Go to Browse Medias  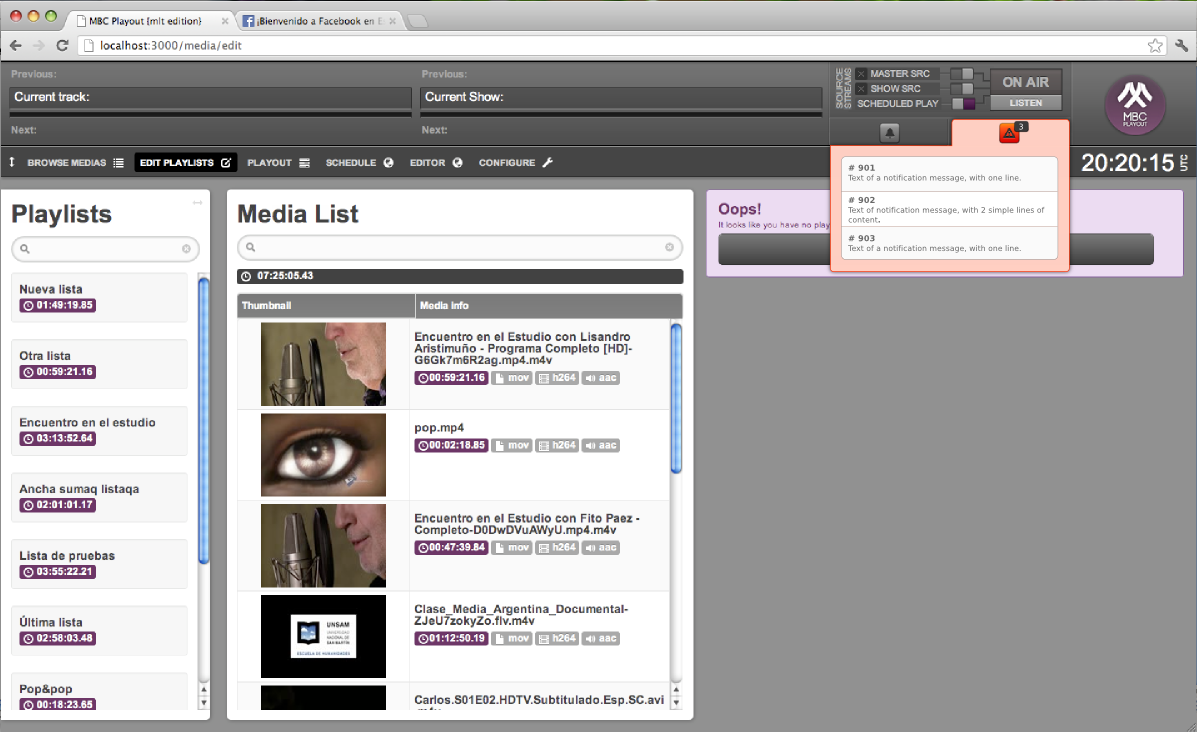click(75, 163)
